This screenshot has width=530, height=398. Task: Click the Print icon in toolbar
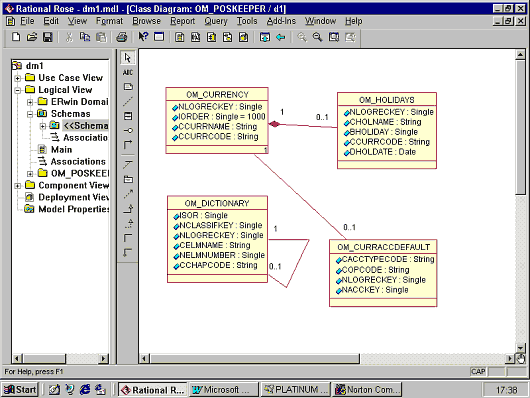(x=121, y=37)
